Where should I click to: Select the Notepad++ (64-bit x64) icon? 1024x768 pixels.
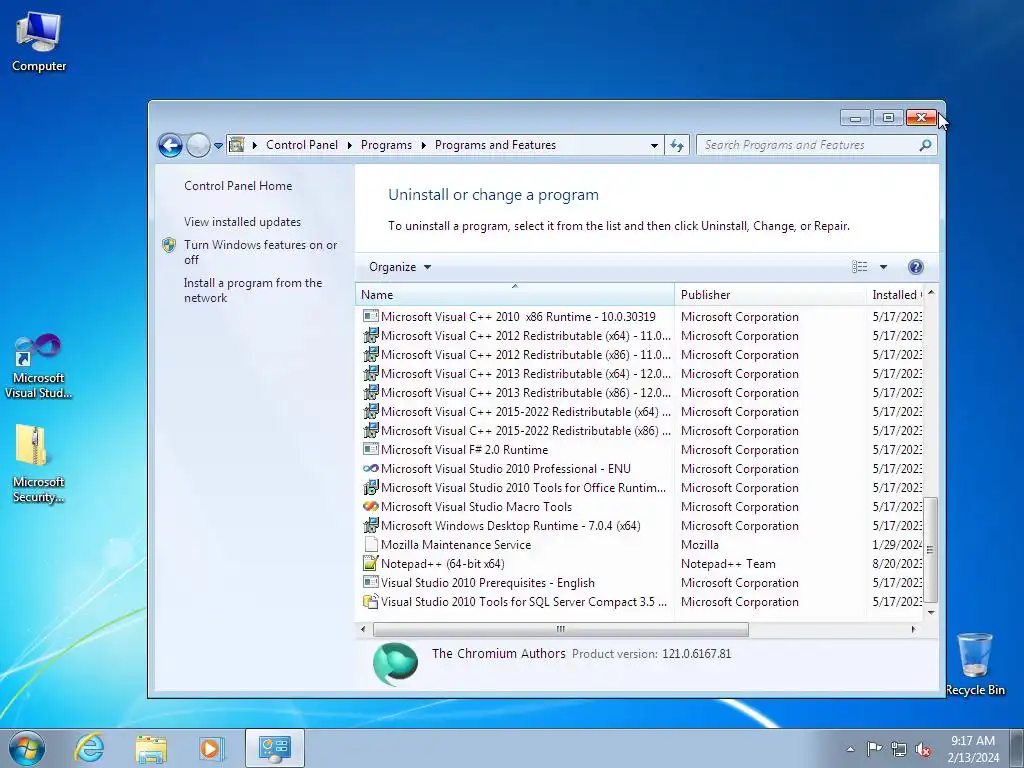(x=370, y=563)
